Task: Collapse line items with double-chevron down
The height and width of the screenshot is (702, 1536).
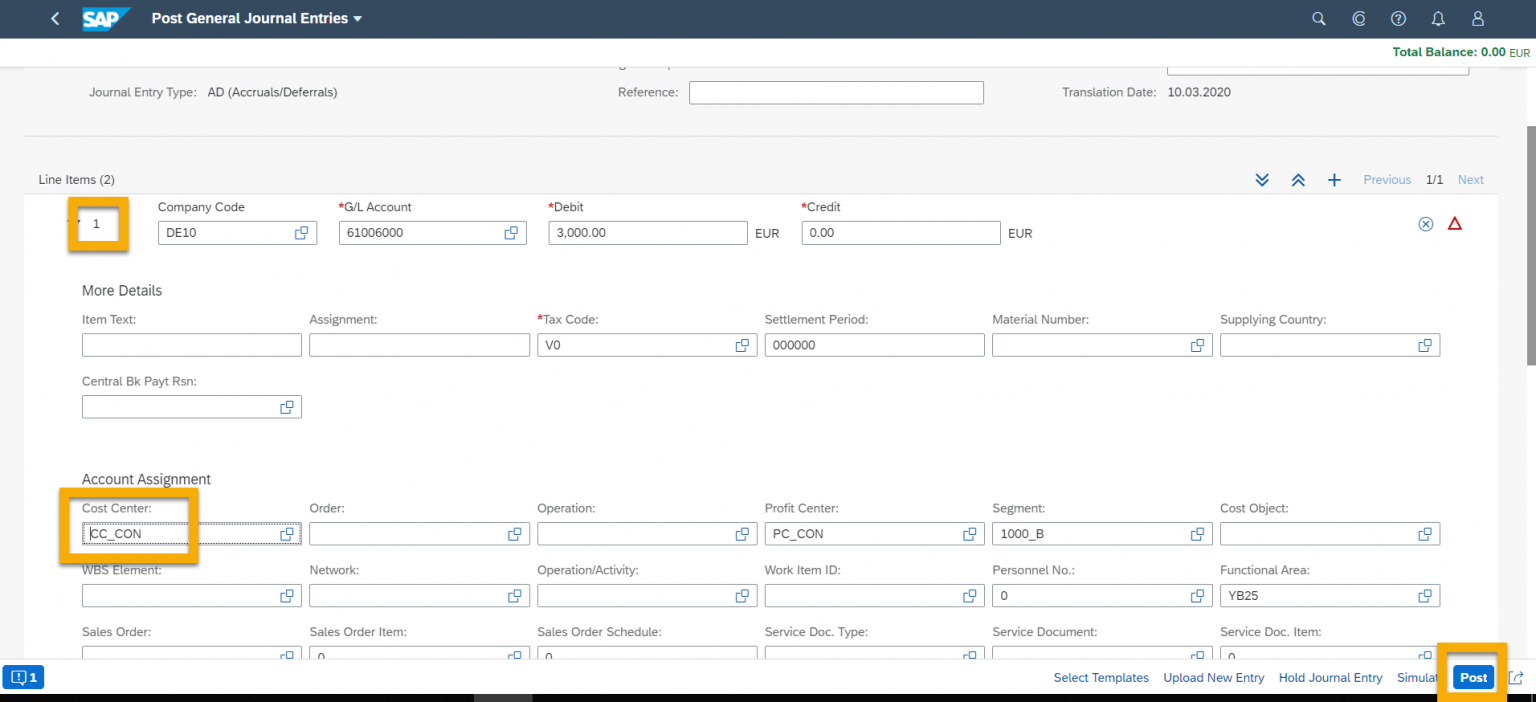Action: (x=1262, y=179)
